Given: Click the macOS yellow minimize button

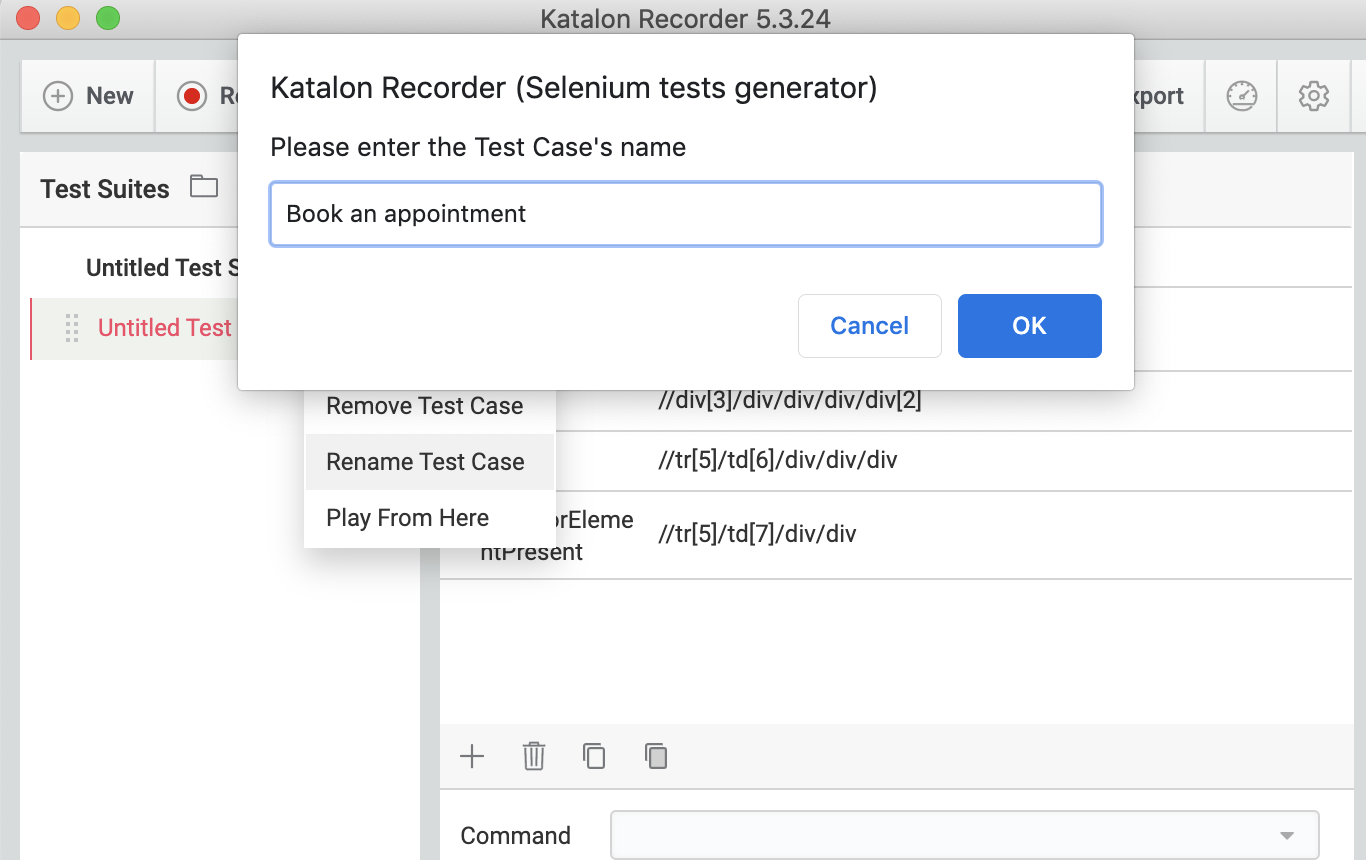Looking at the screenshot, I should 68,18.
